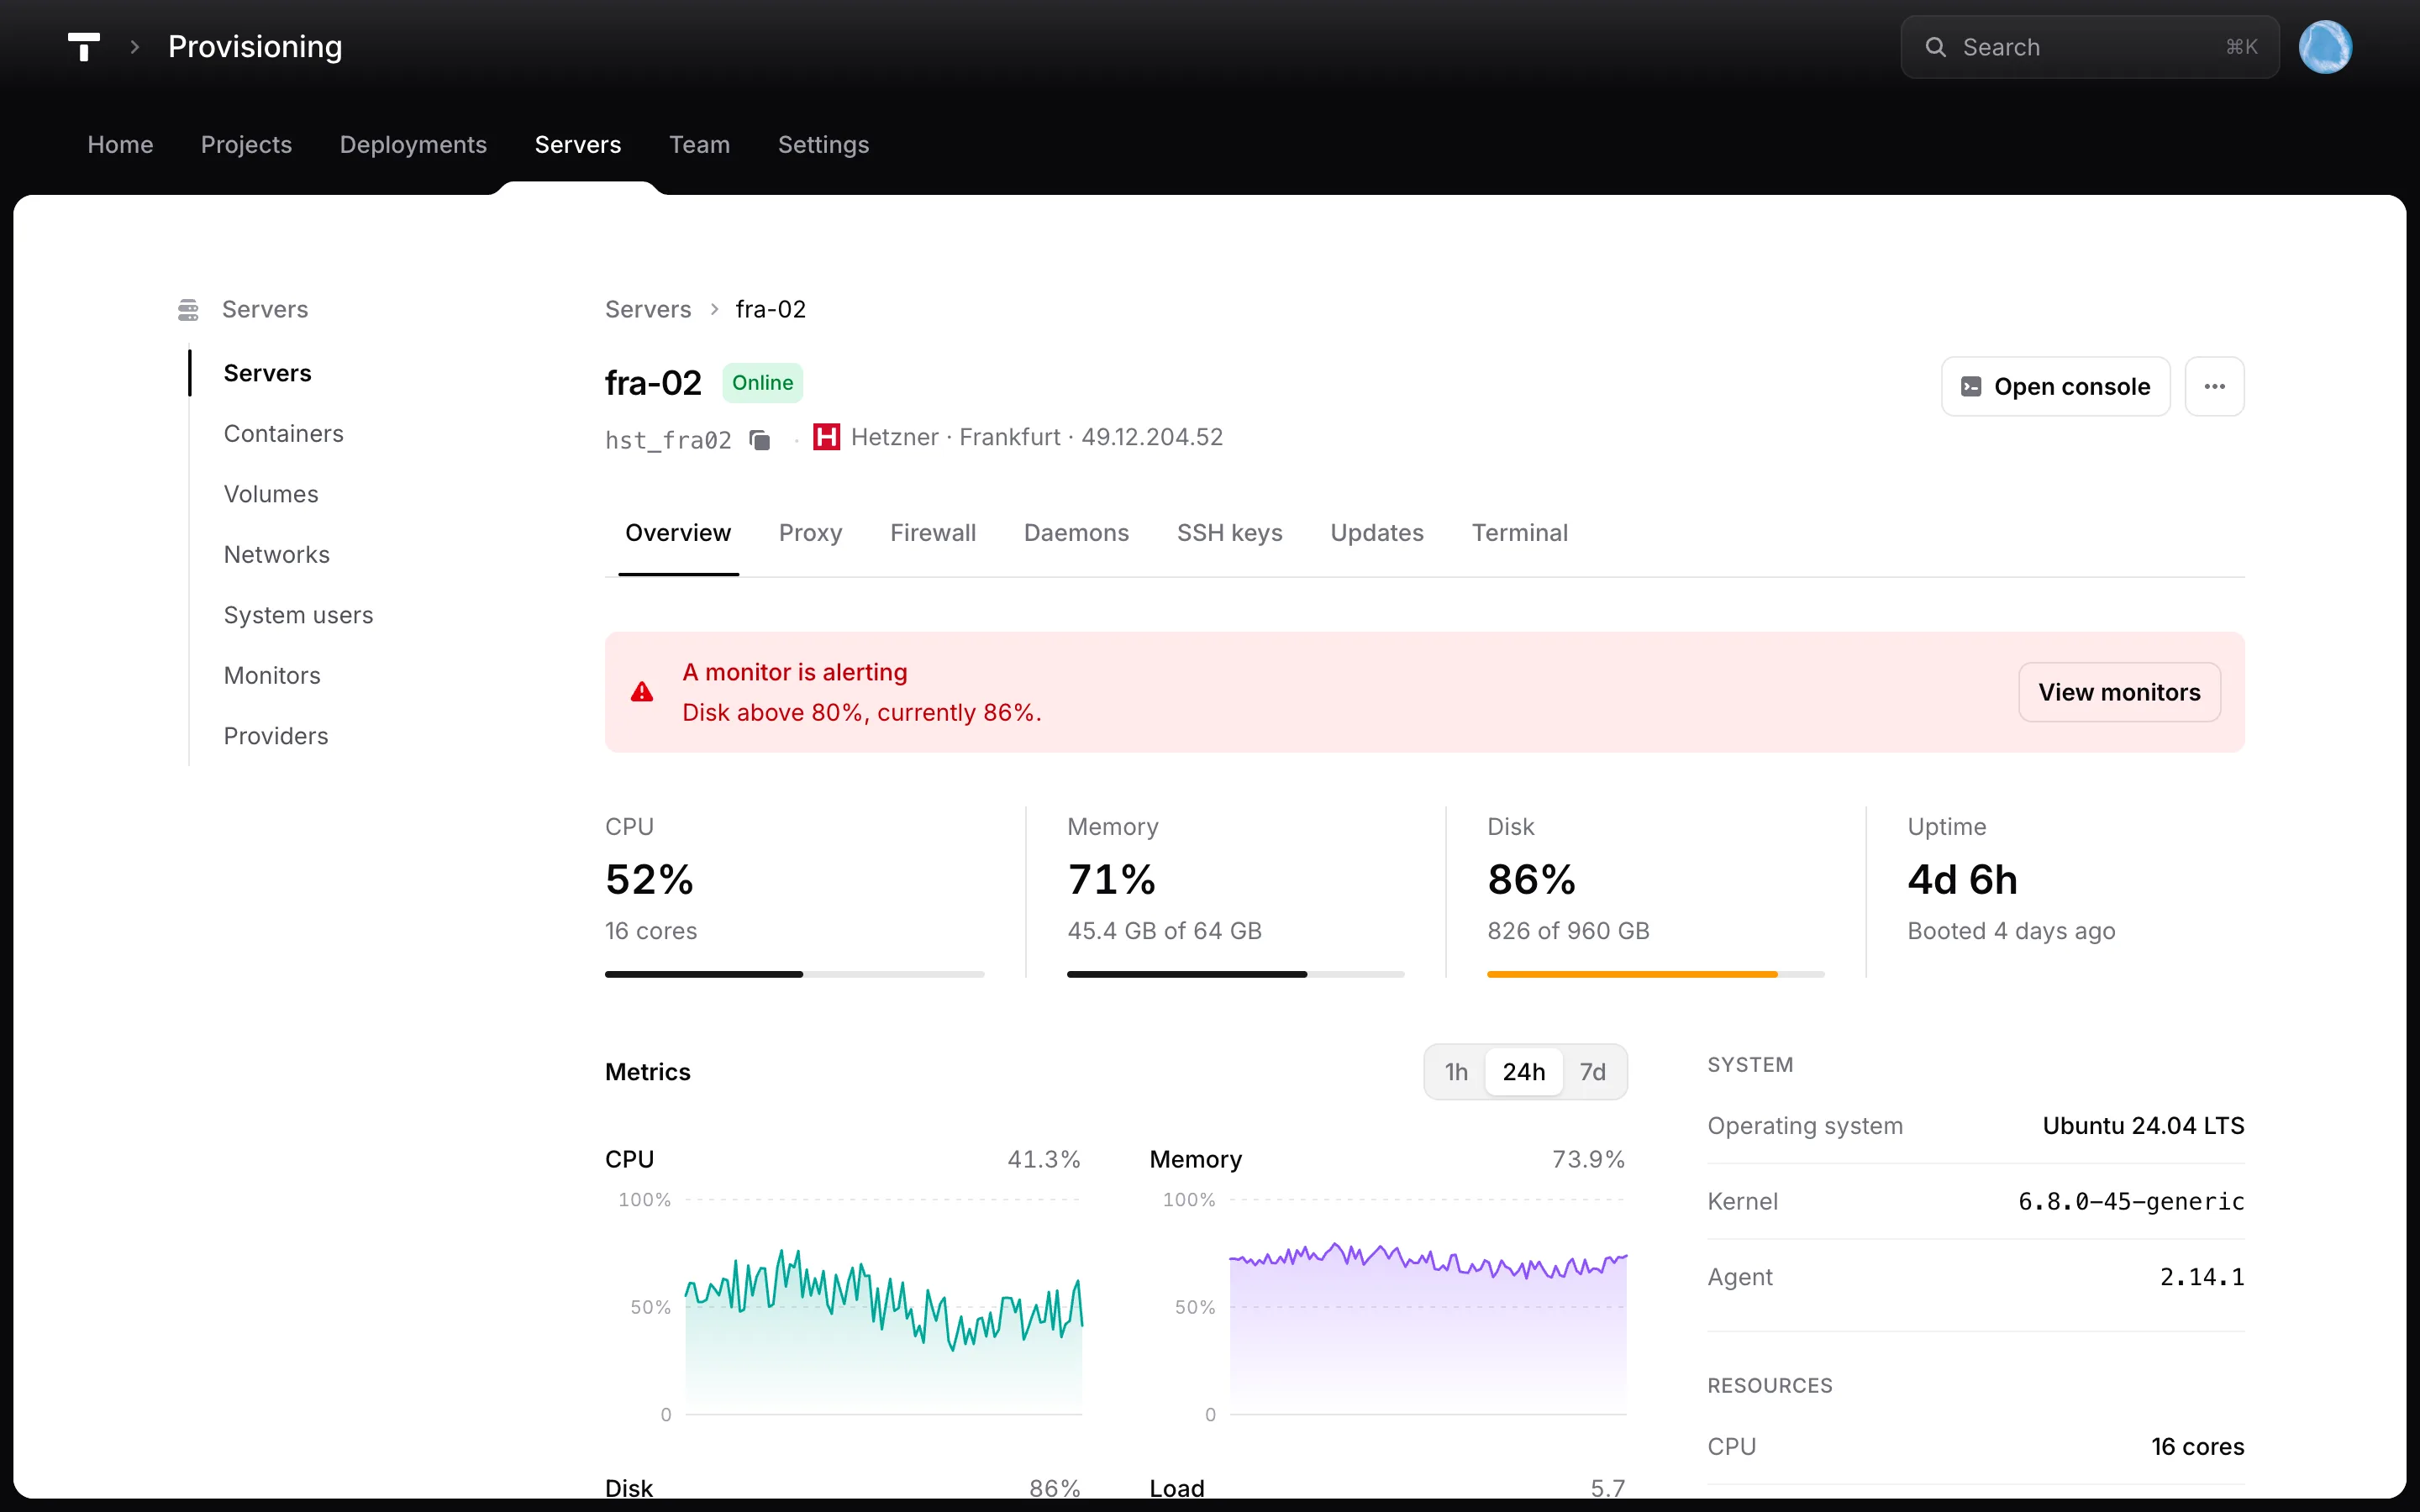Switch to the SSH keys tab
This screenshot has height=1512, width=2420.
tap(1229, 533)
